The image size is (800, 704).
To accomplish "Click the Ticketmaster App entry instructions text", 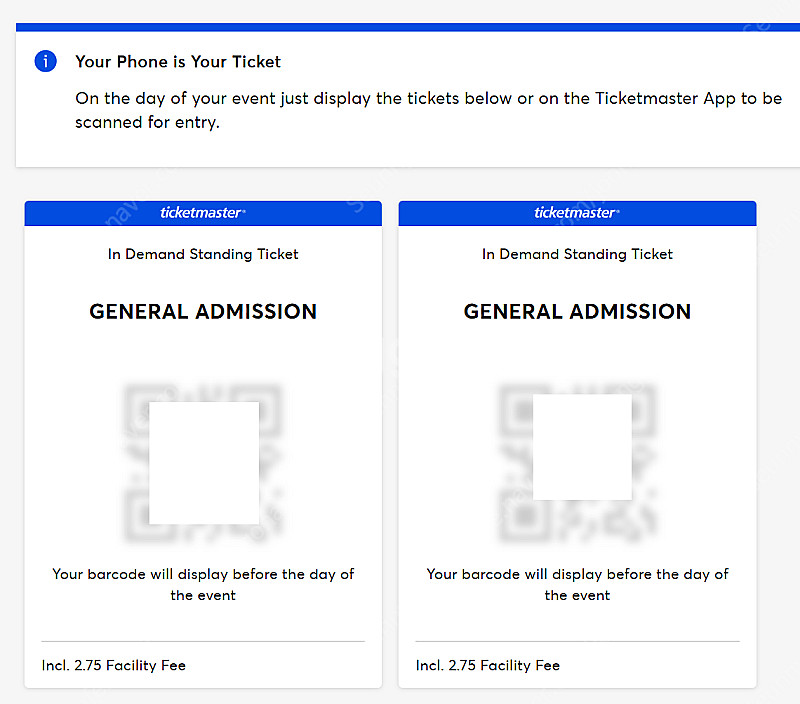I will tap(429, 110).
